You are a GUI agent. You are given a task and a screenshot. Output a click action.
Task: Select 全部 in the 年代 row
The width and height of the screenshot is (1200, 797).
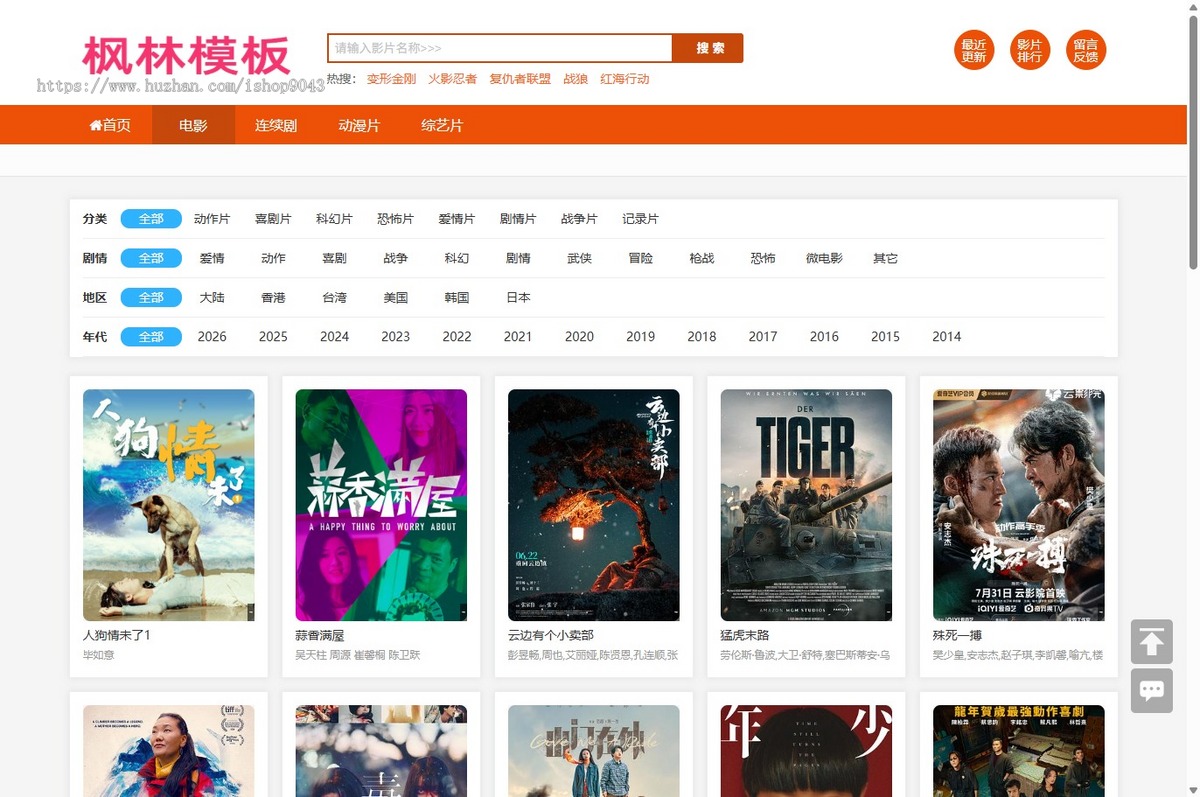[x=151, y=337]
